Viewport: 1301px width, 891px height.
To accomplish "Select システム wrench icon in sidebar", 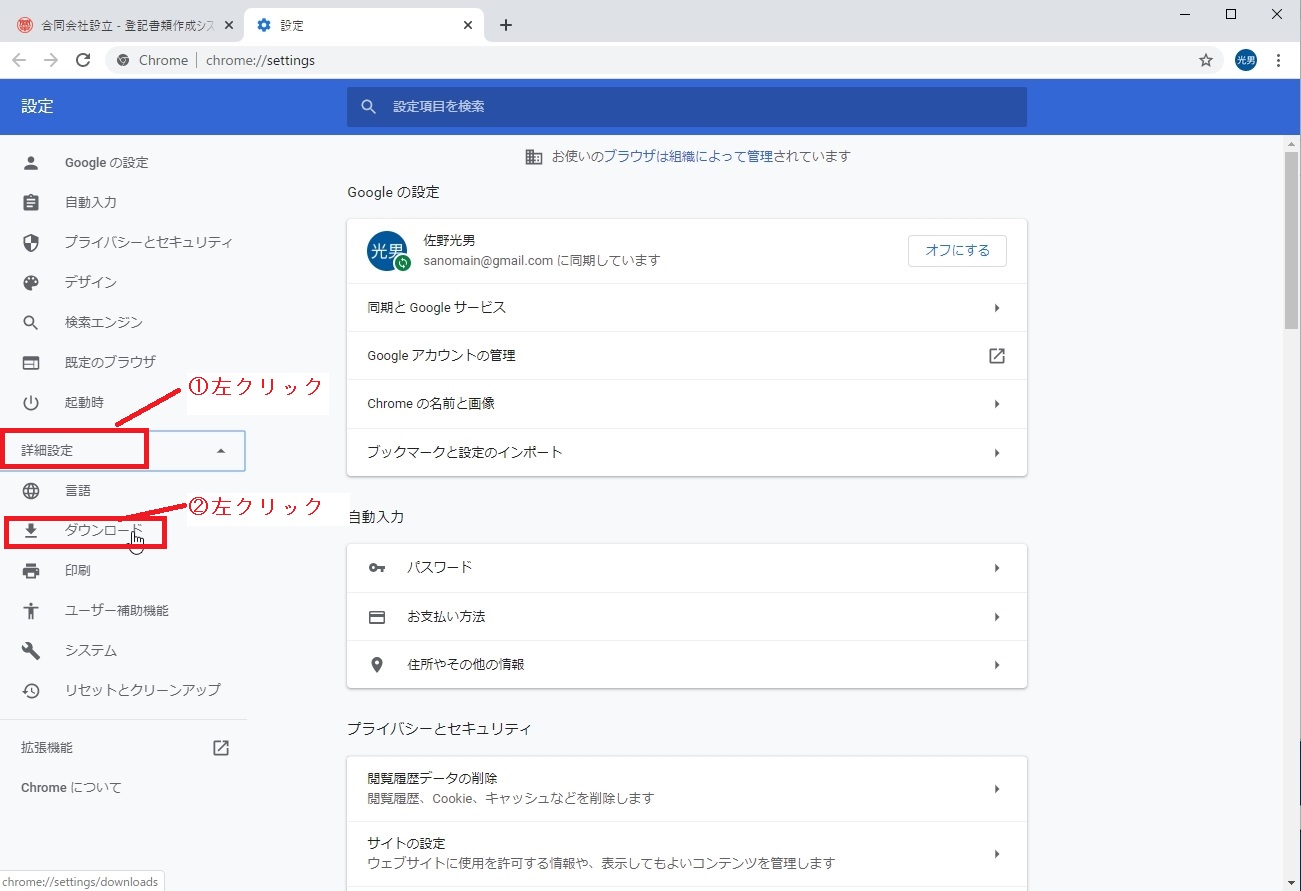I will point(31,651).
